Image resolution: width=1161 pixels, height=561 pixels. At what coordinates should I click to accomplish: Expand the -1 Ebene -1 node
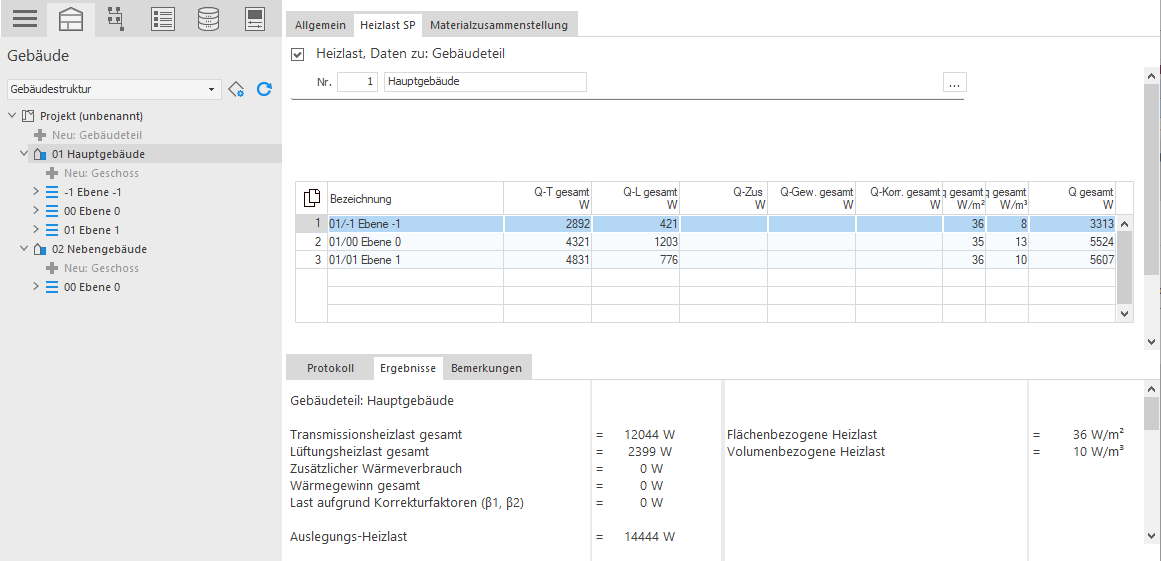(36, 192)
